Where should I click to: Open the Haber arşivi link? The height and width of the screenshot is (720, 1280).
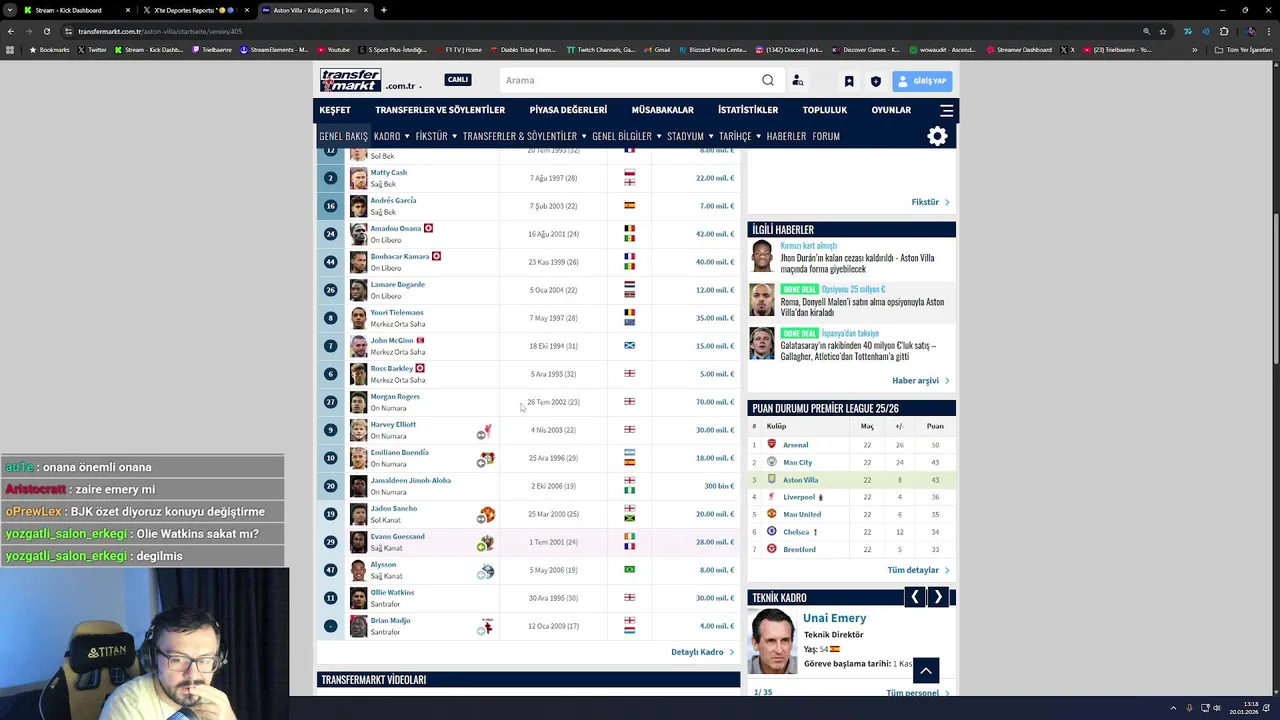[920, 381]
